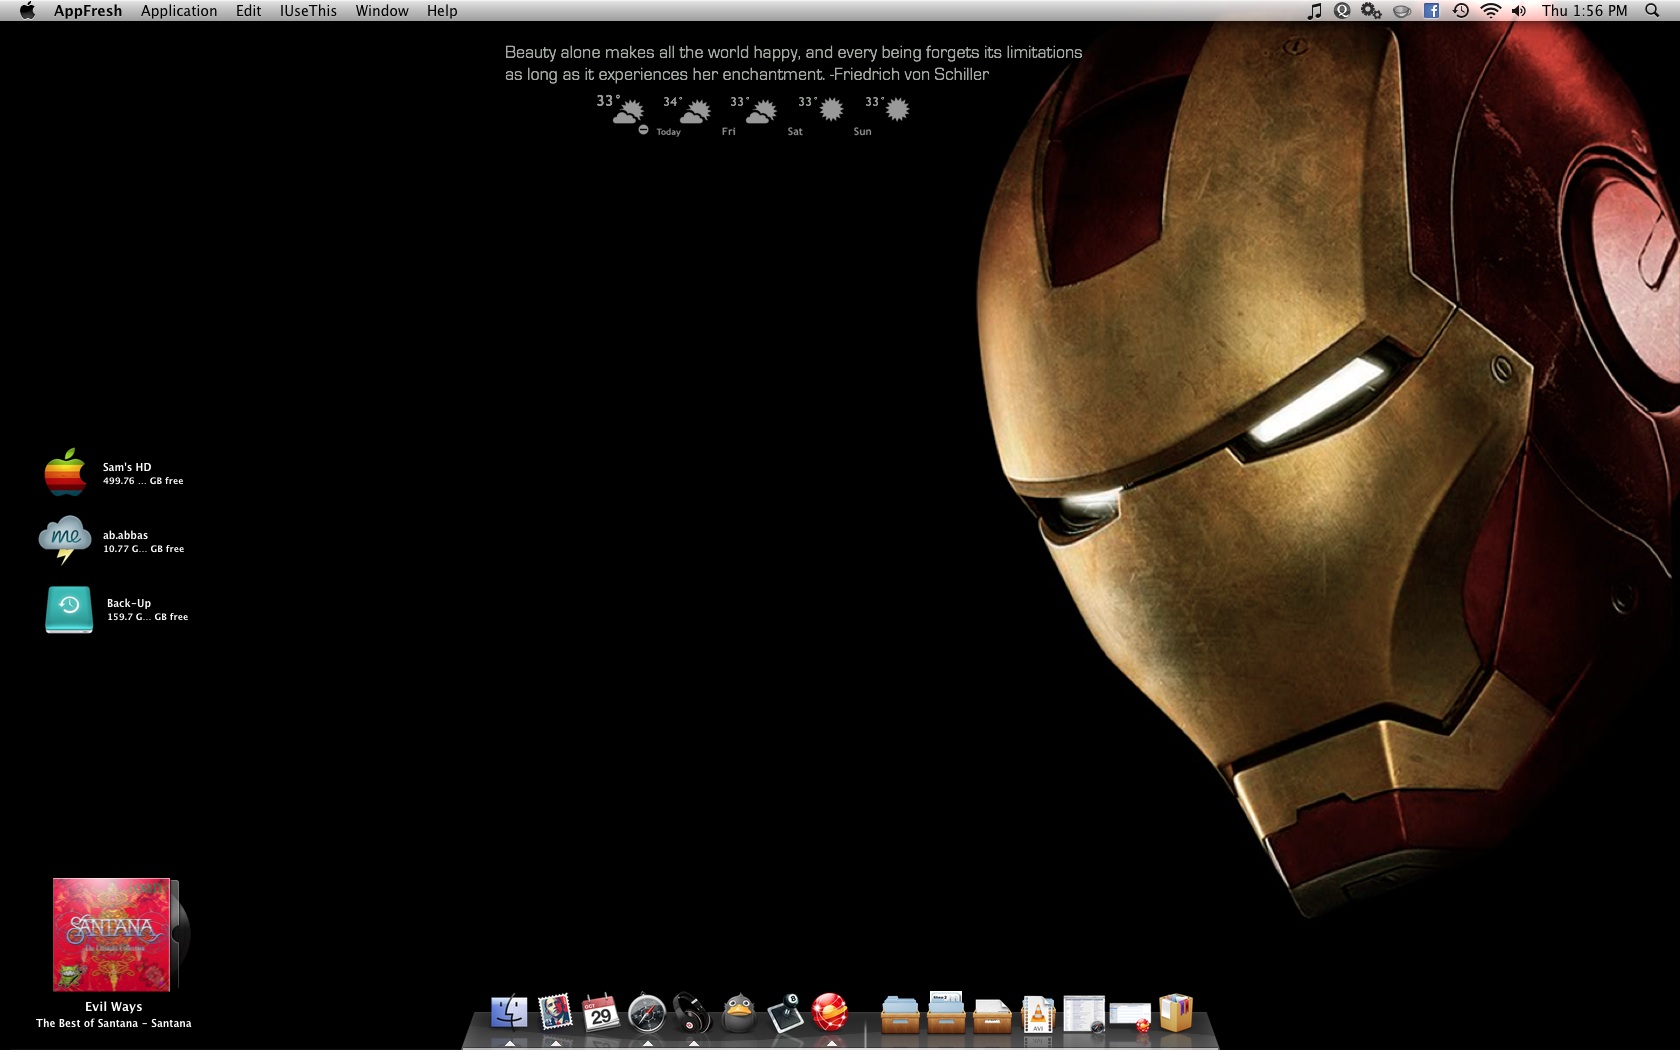Click the gears menu bar icon
The image size is (1680, 1050).
pos(1371,11)
